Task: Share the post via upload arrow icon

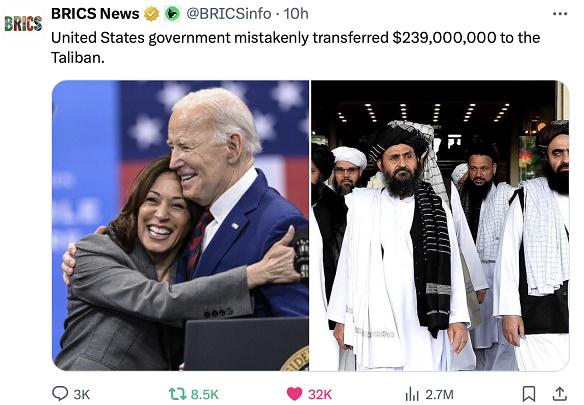Action: point(559,393)
